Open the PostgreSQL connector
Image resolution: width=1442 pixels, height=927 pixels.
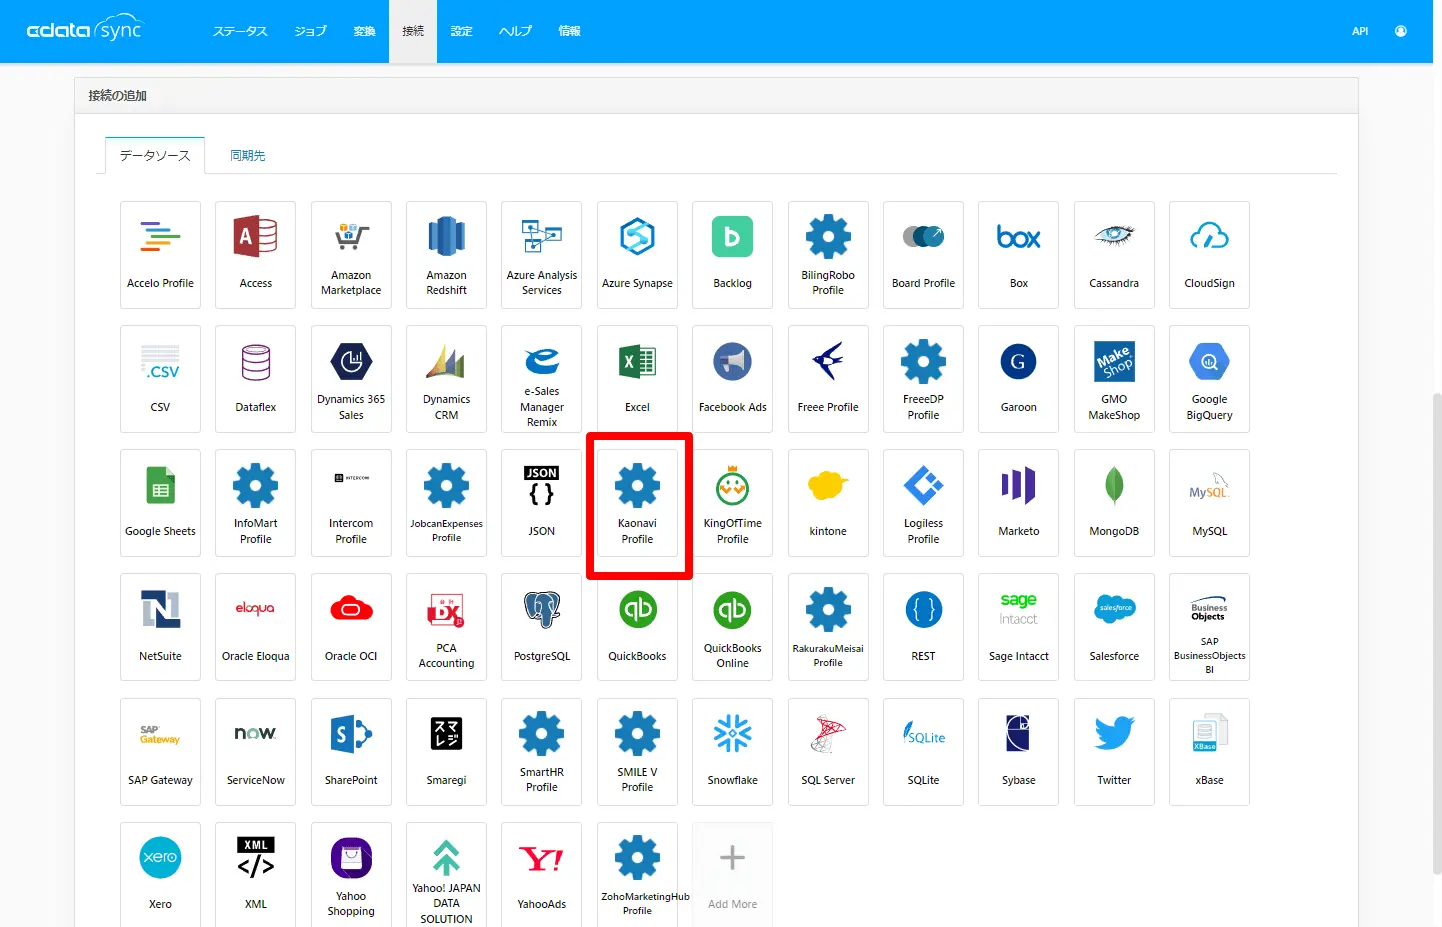pyautogui.click(x=541, y=627)
